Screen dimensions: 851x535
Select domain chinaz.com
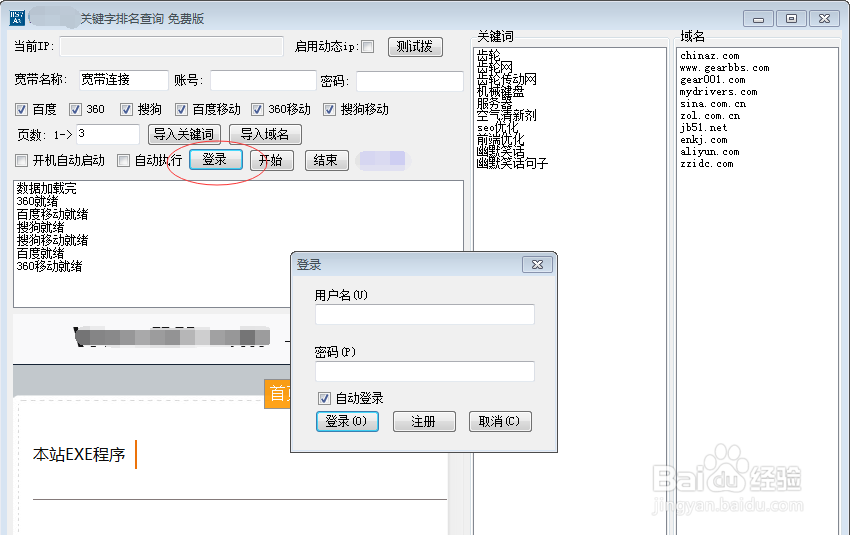[710, 56]
